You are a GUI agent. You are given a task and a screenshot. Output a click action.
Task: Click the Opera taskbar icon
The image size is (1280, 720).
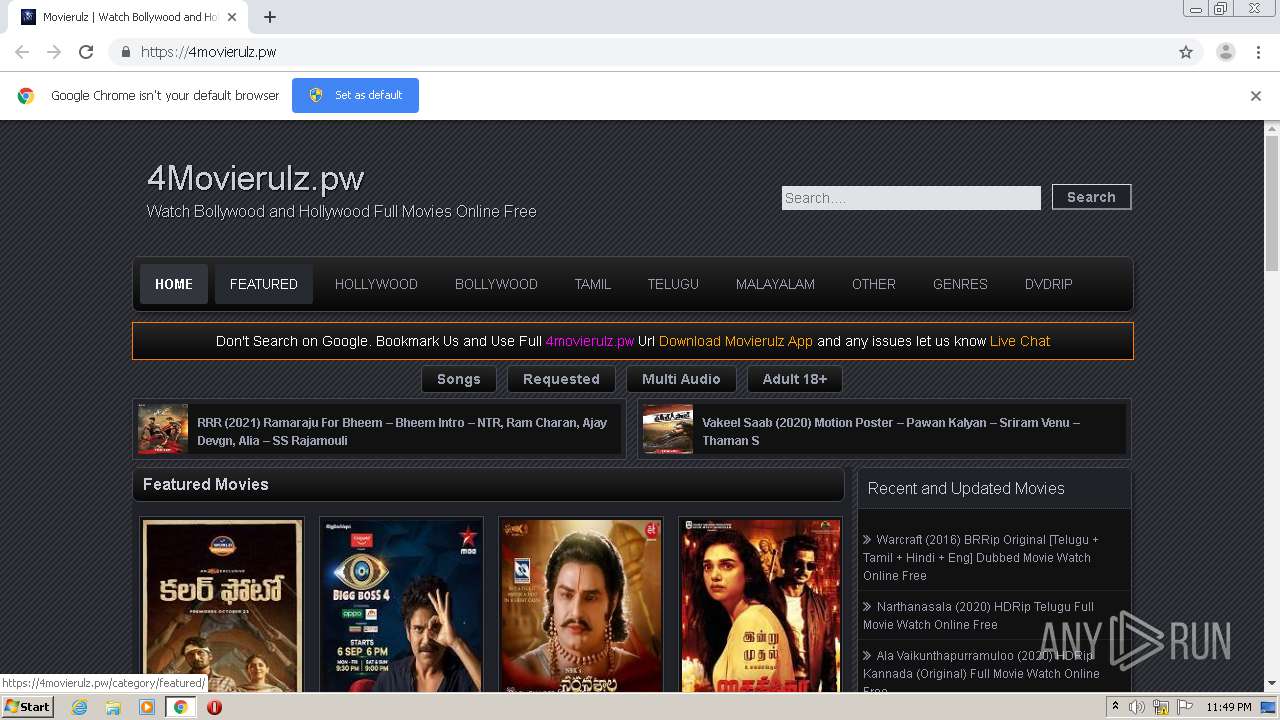214,707
